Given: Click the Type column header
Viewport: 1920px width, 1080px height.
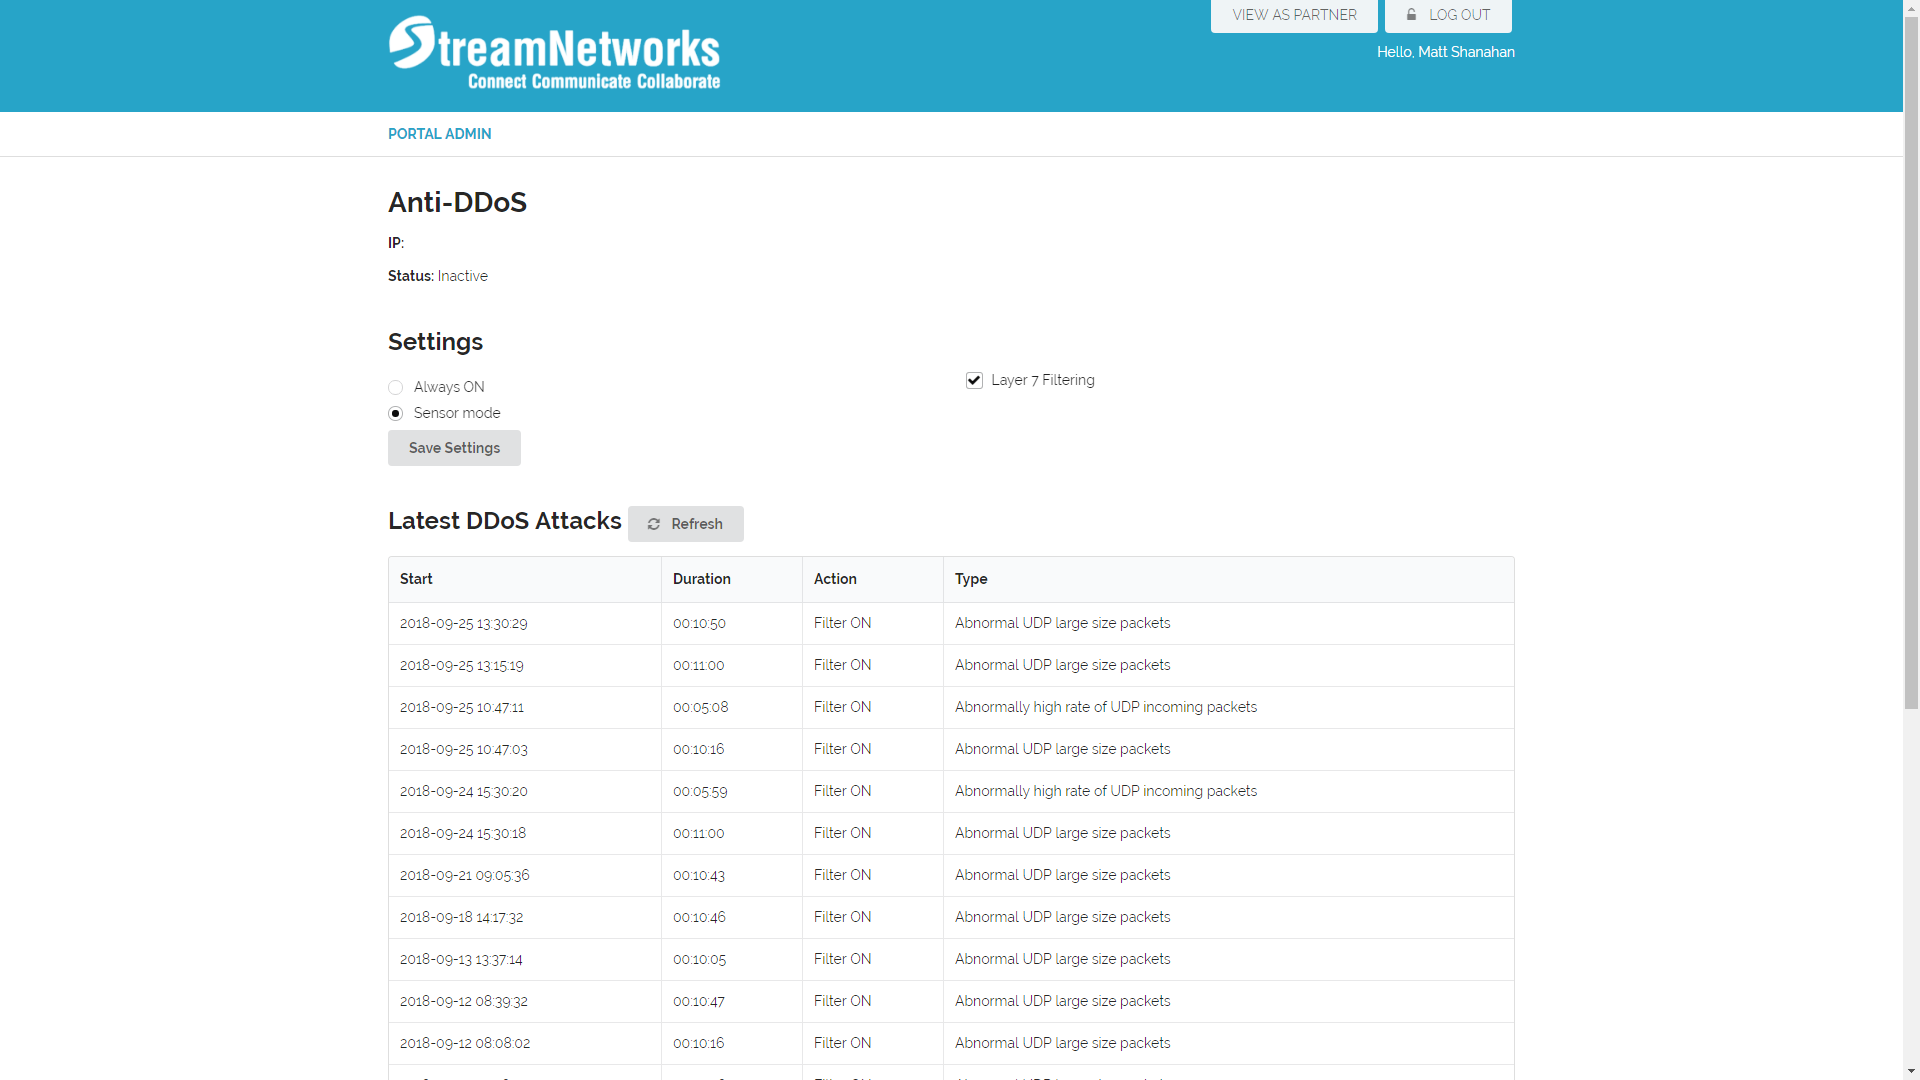Looking at the screenshot, I should pos(972,579).
